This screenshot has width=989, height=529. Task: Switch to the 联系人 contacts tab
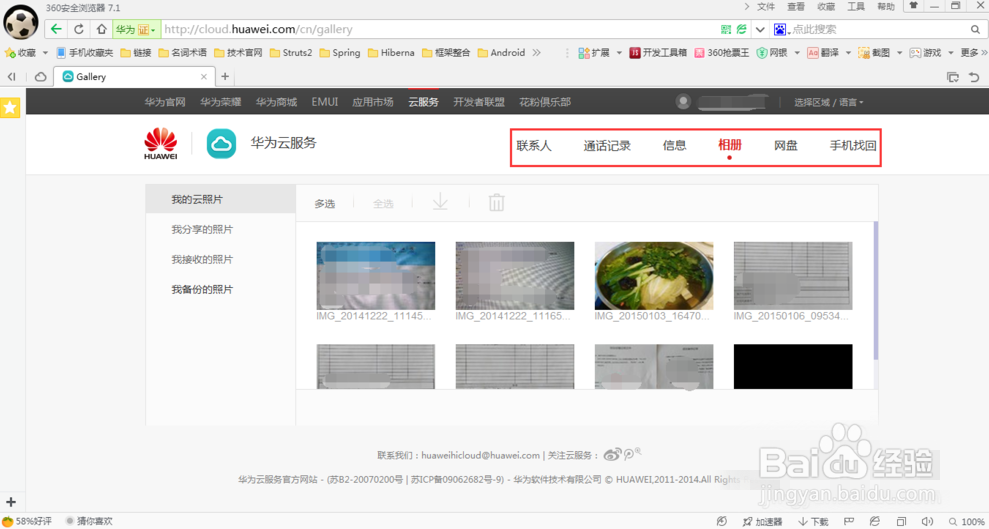[x=534, y=146]
